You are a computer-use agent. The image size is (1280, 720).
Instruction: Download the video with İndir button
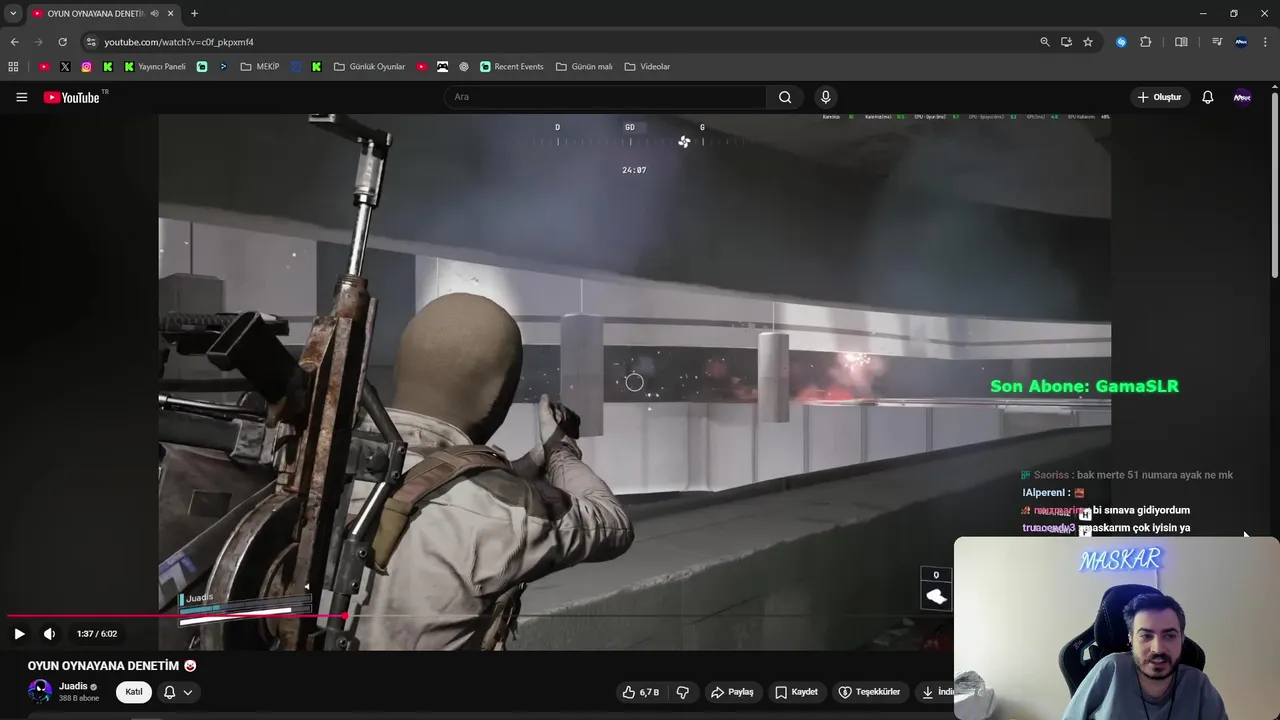tap(937, 692)
